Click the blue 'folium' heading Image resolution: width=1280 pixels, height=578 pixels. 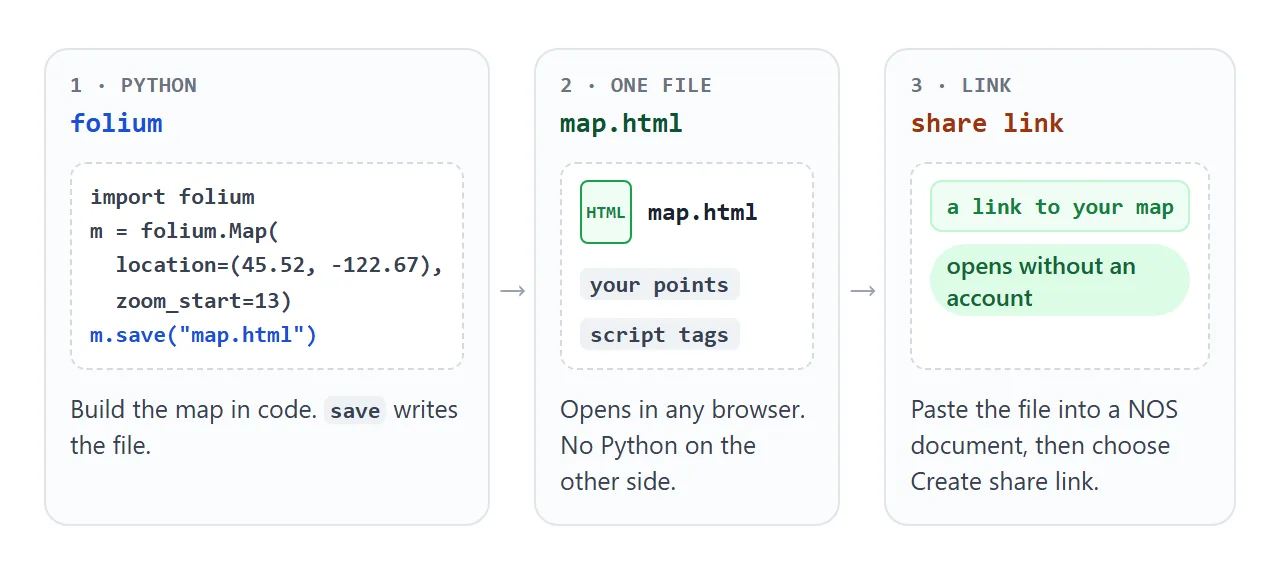[116, 123]
